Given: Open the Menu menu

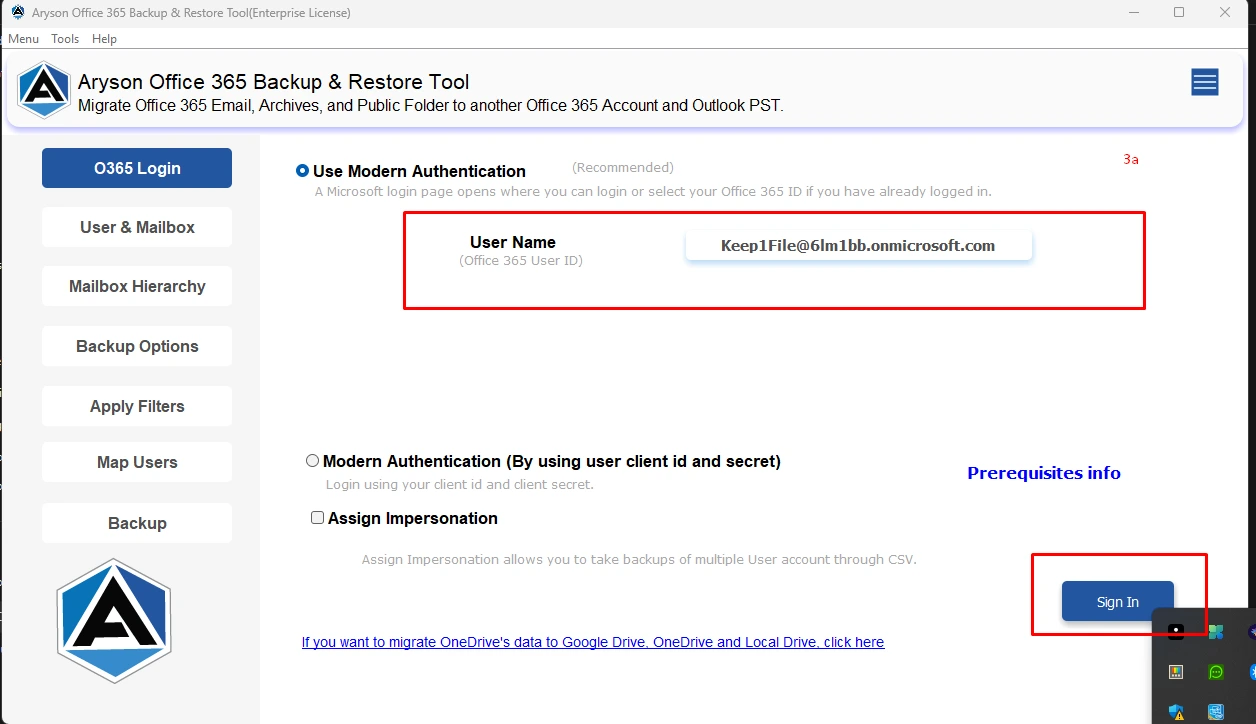Looking at the screenshot, I should pos(23,39).
